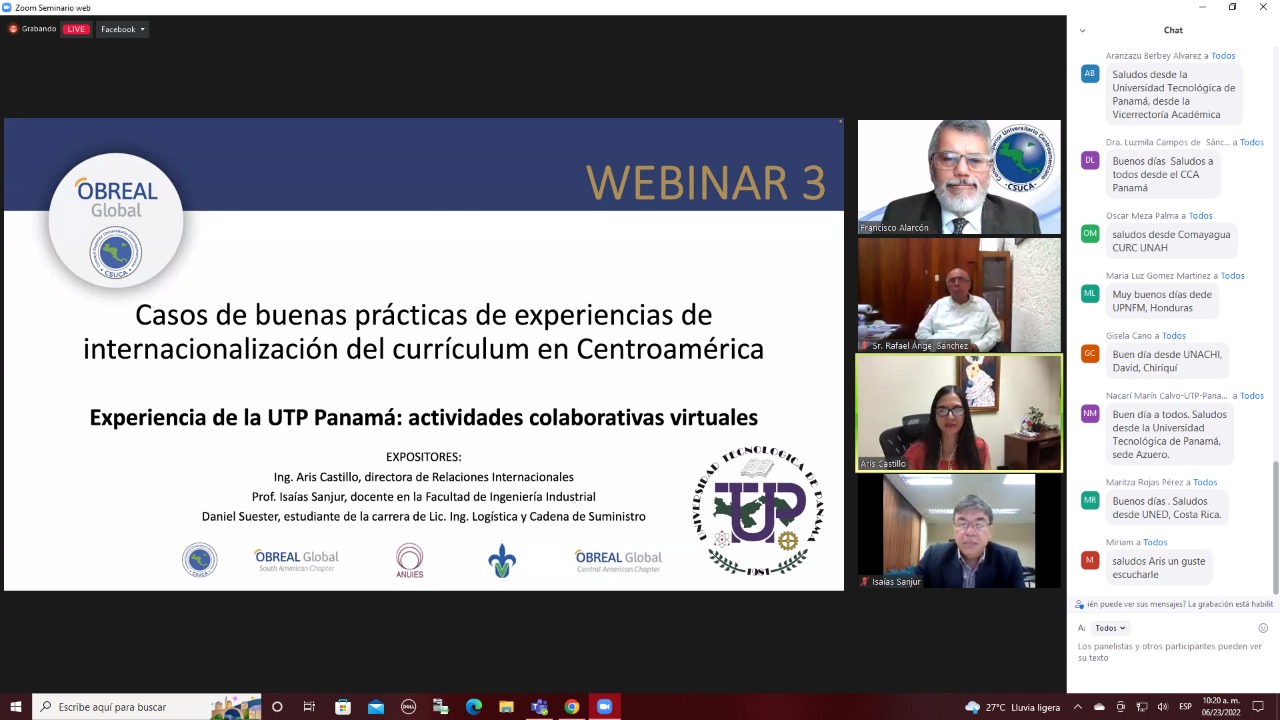Click the red Grabando recording indicator
The image size is (1280, 720).
(33, 29)
